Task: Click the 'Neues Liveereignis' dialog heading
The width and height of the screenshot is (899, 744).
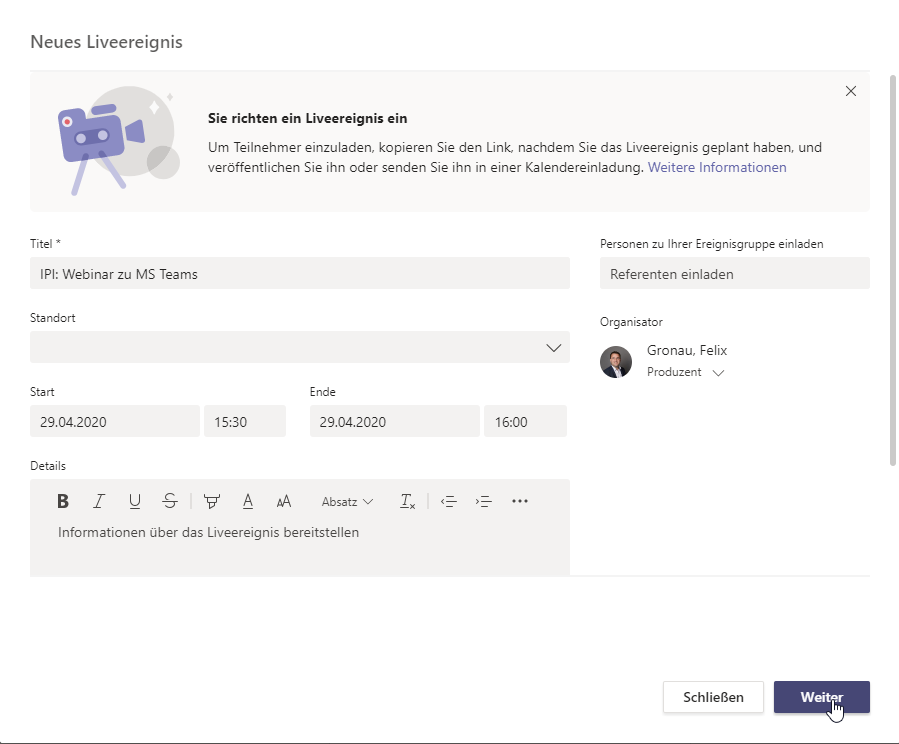Action: [106, 42]
